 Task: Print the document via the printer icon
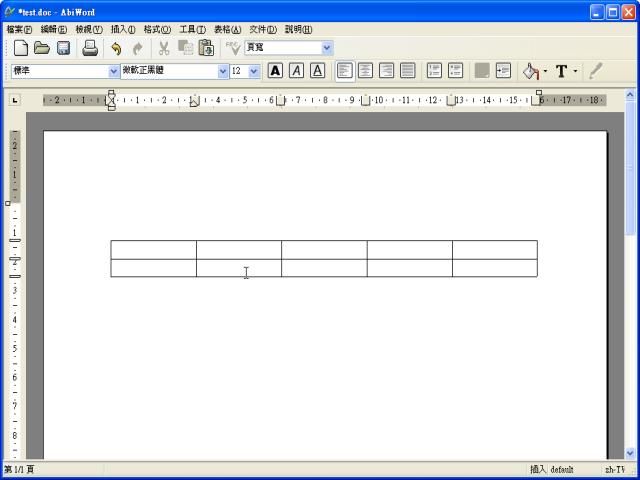(90, 48)
